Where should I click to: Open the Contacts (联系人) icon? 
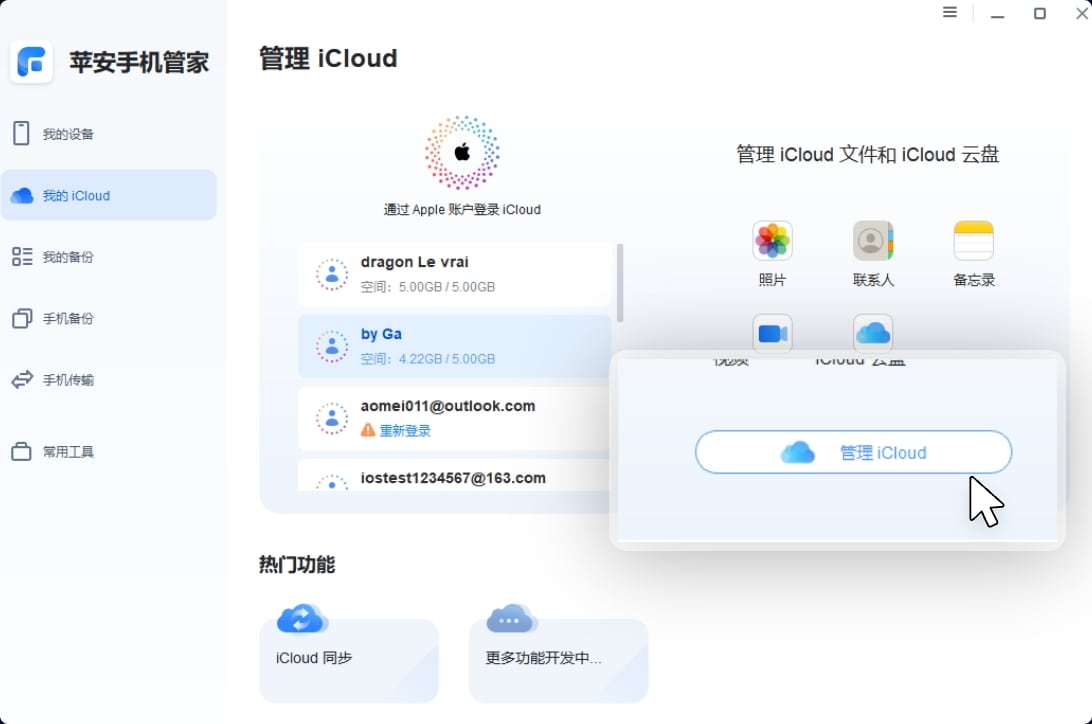pos(873,242)
